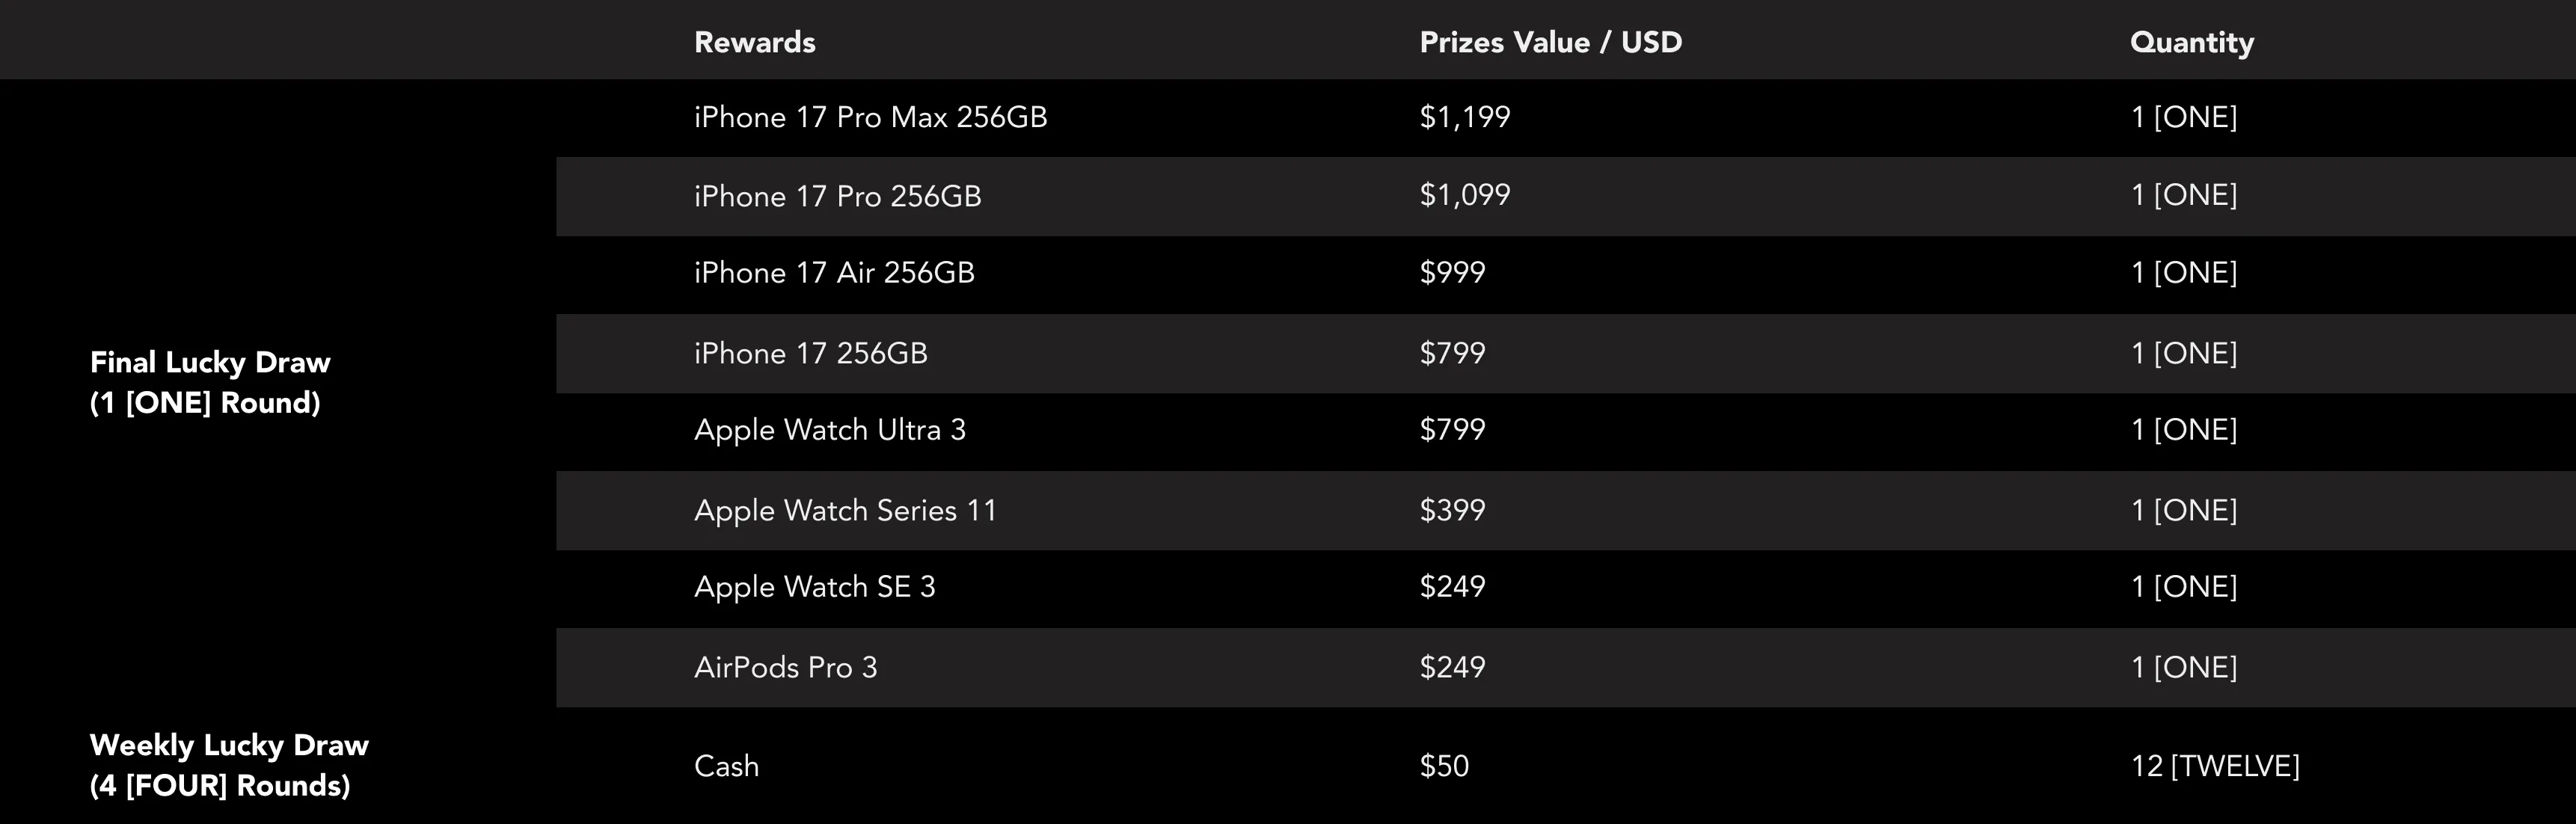2576x824 pixels.
Task: Click the $1,199 prize value
Action: [1464, 117]
